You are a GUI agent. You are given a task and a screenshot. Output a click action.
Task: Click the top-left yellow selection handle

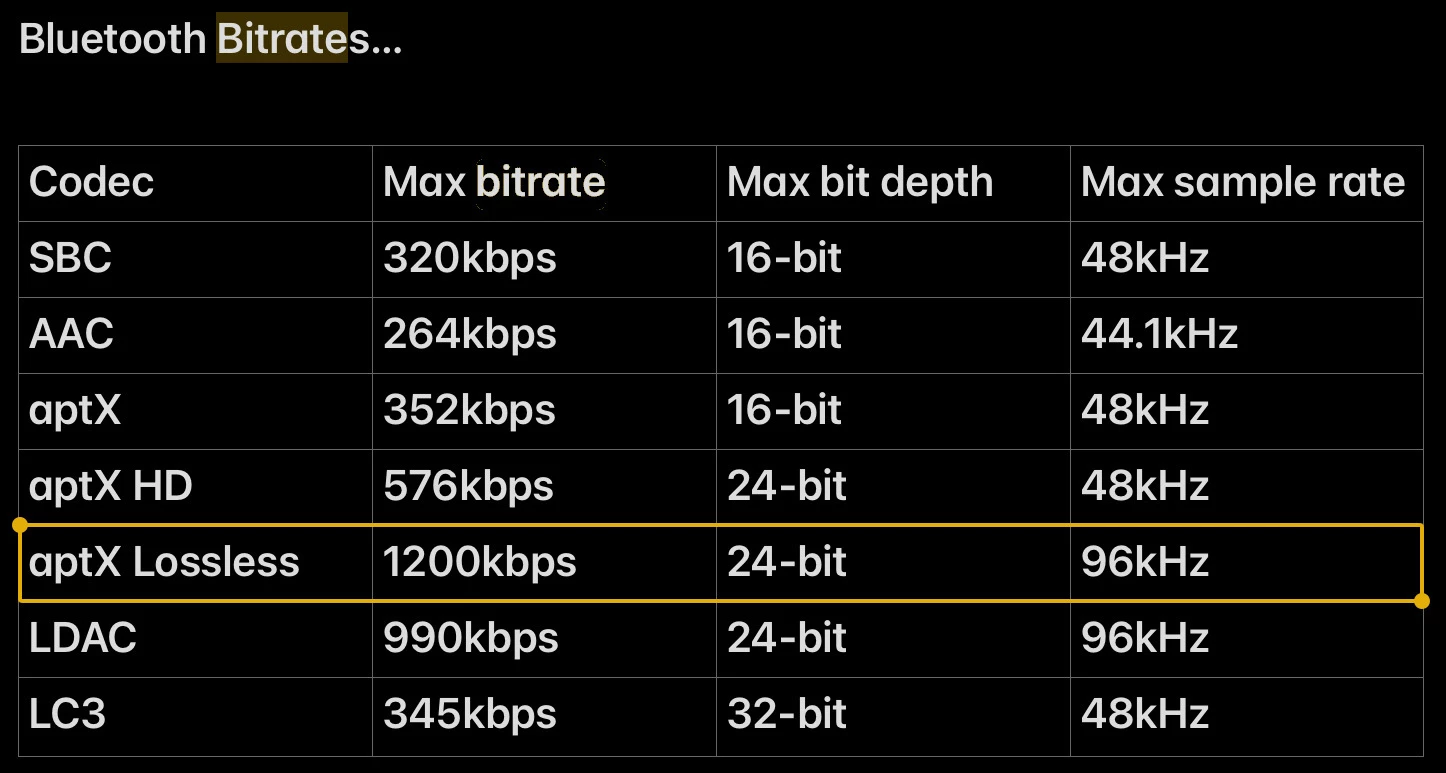19,524
